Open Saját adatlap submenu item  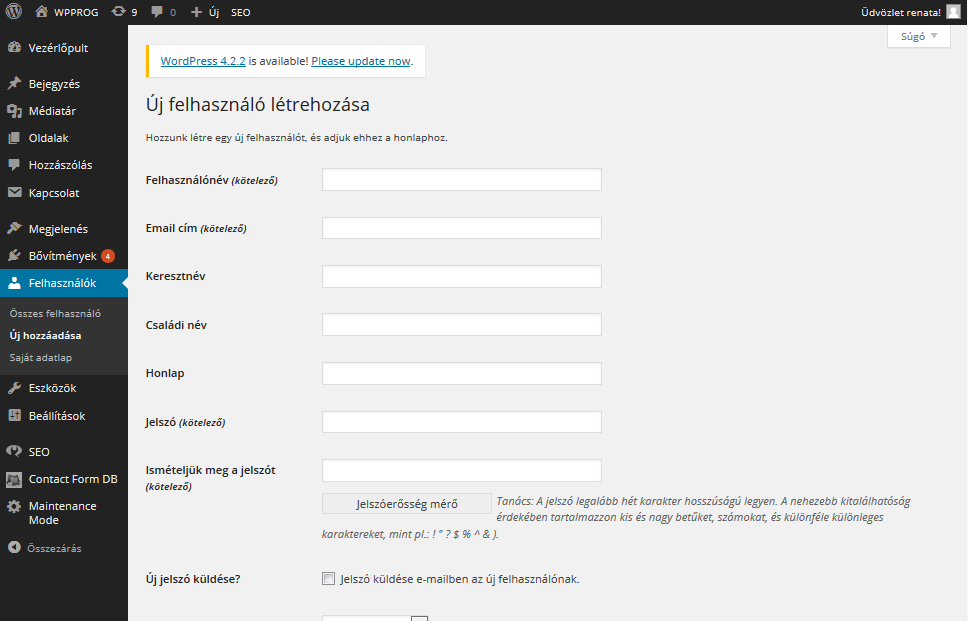click(41, 357)
